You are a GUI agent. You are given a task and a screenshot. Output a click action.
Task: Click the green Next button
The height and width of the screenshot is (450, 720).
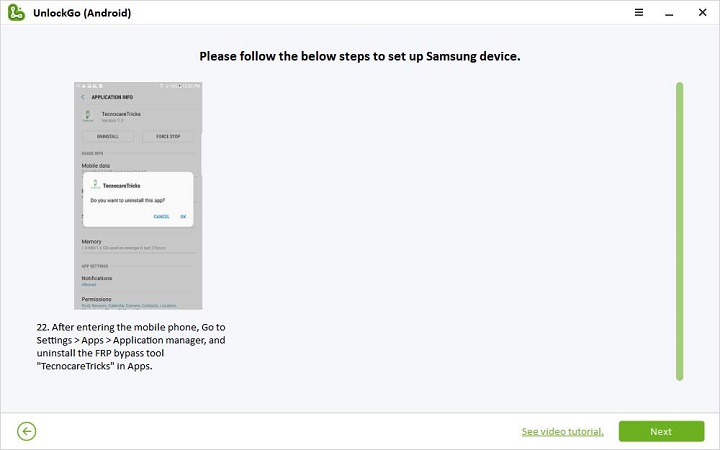tap(661, 431)
